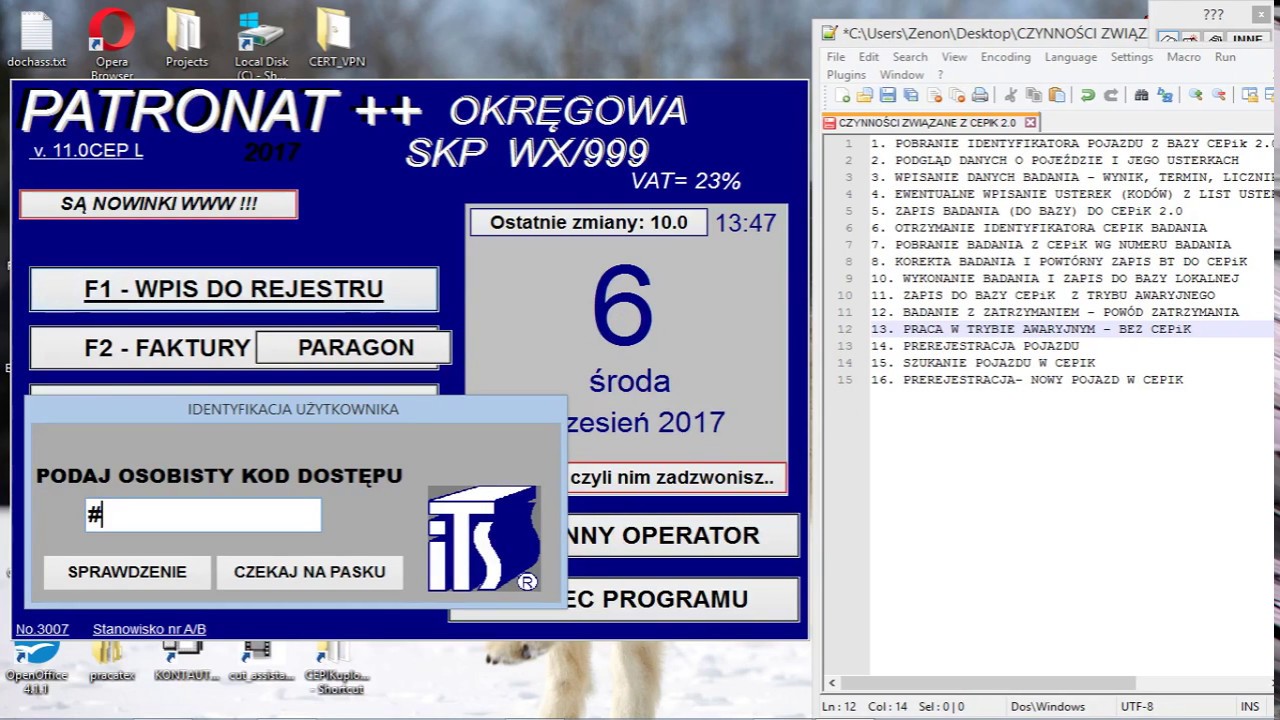Open the Settings menu in Notepad++
The image size is (1280, 720).
(1132, 57)
